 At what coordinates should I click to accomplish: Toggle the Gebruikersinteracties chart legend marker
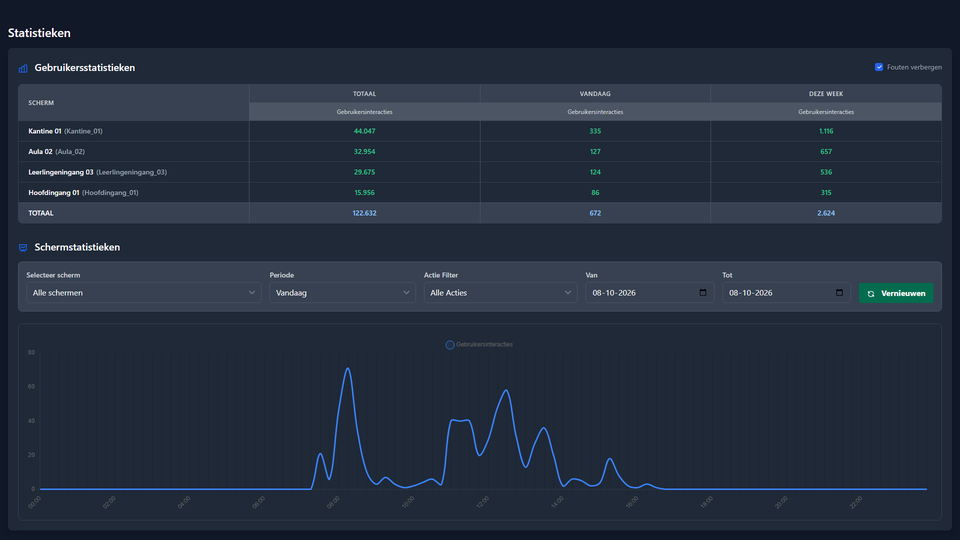[450, 345]
